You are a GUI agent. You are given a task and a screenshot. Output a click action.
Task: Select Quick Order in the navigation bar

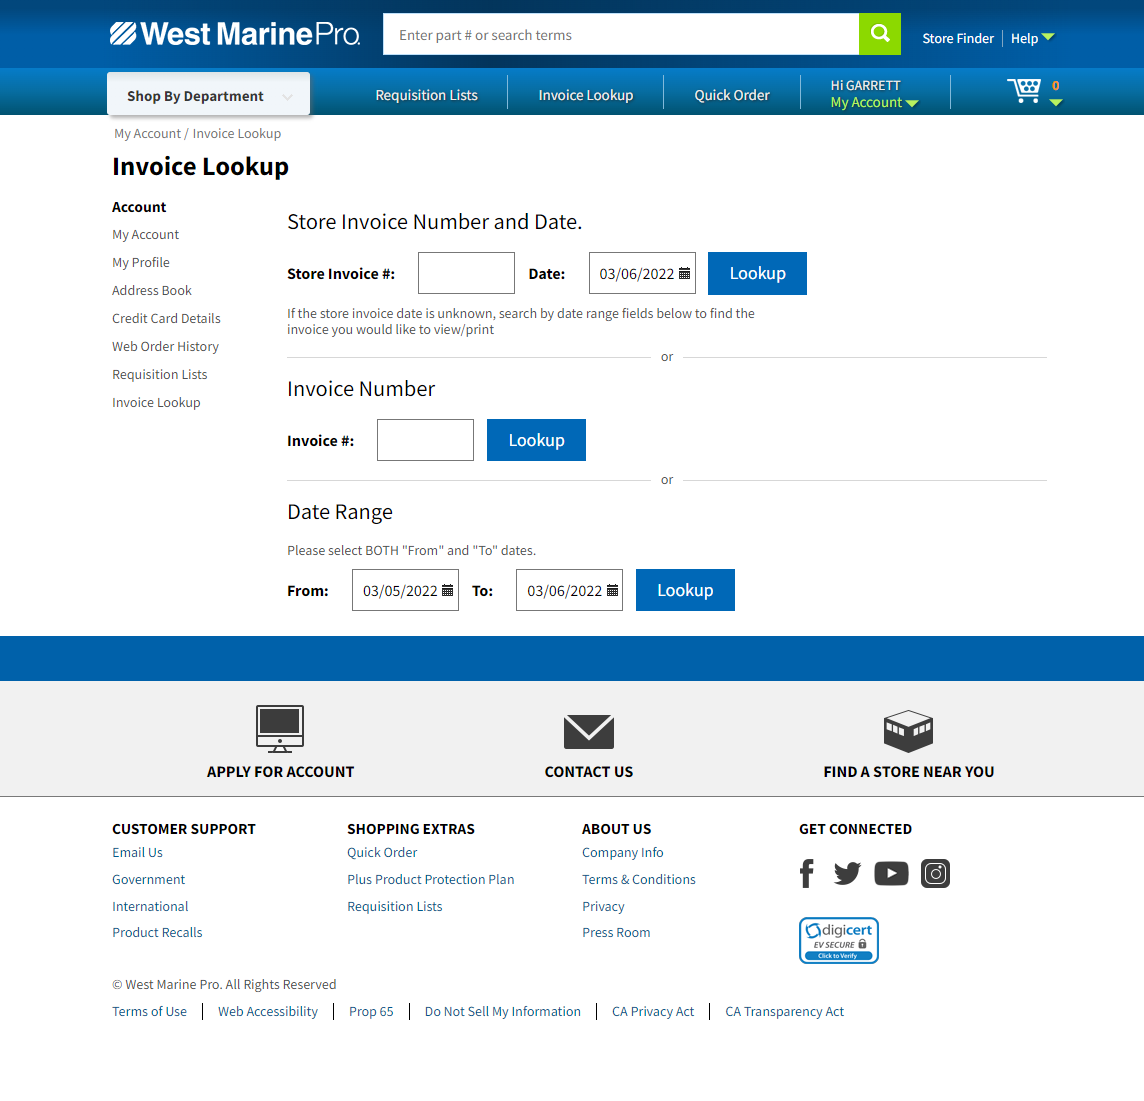732,95
